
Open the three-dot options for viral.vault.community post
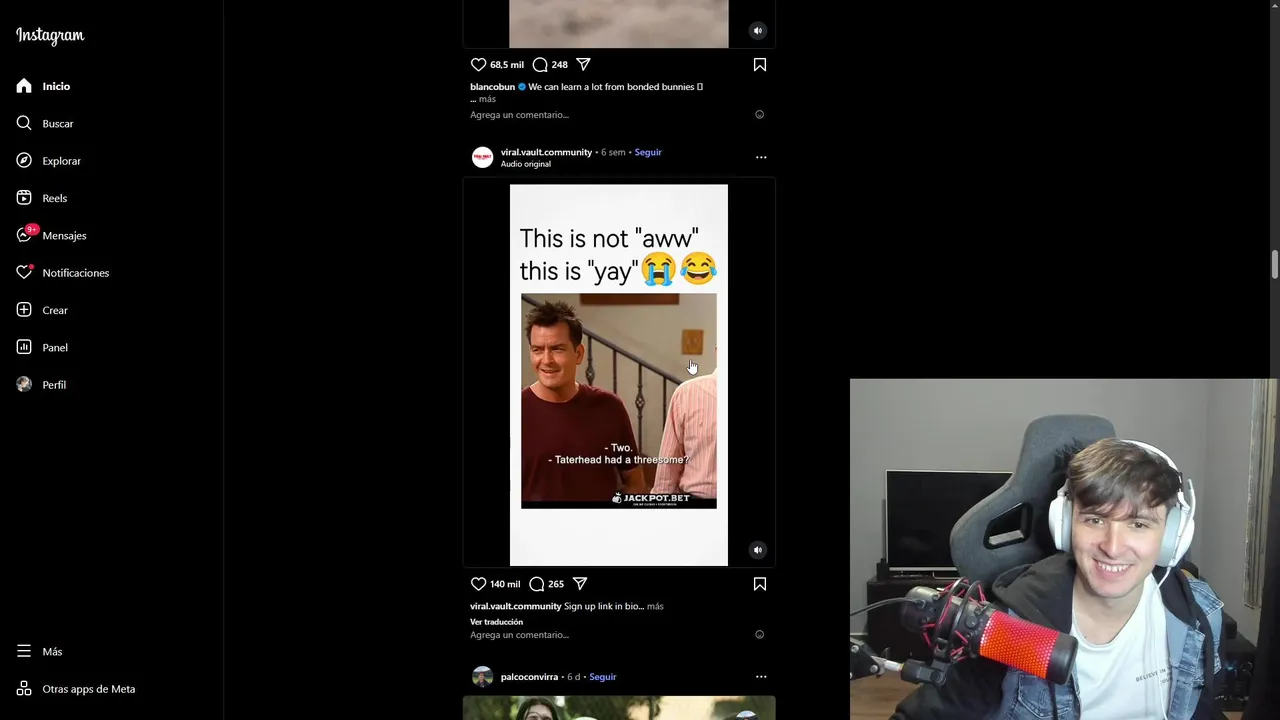point(761,157)
